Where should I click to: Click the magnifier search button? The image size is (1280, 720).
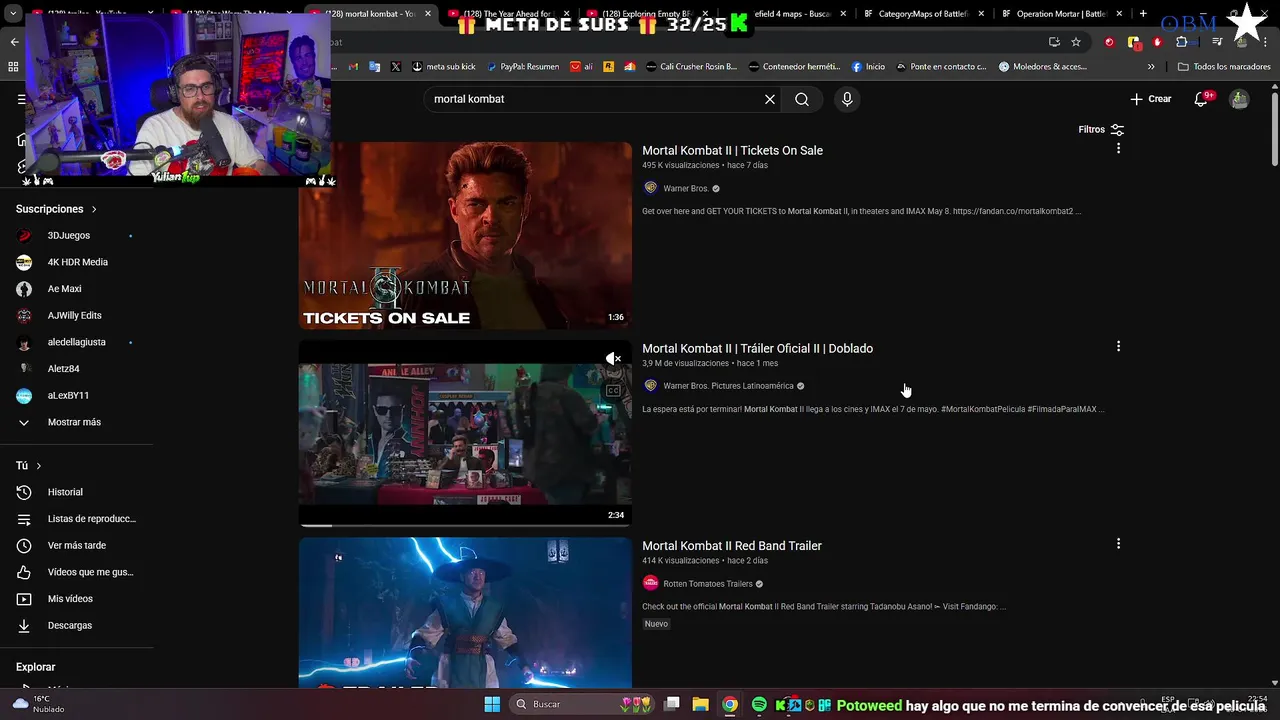pos(802,99)
